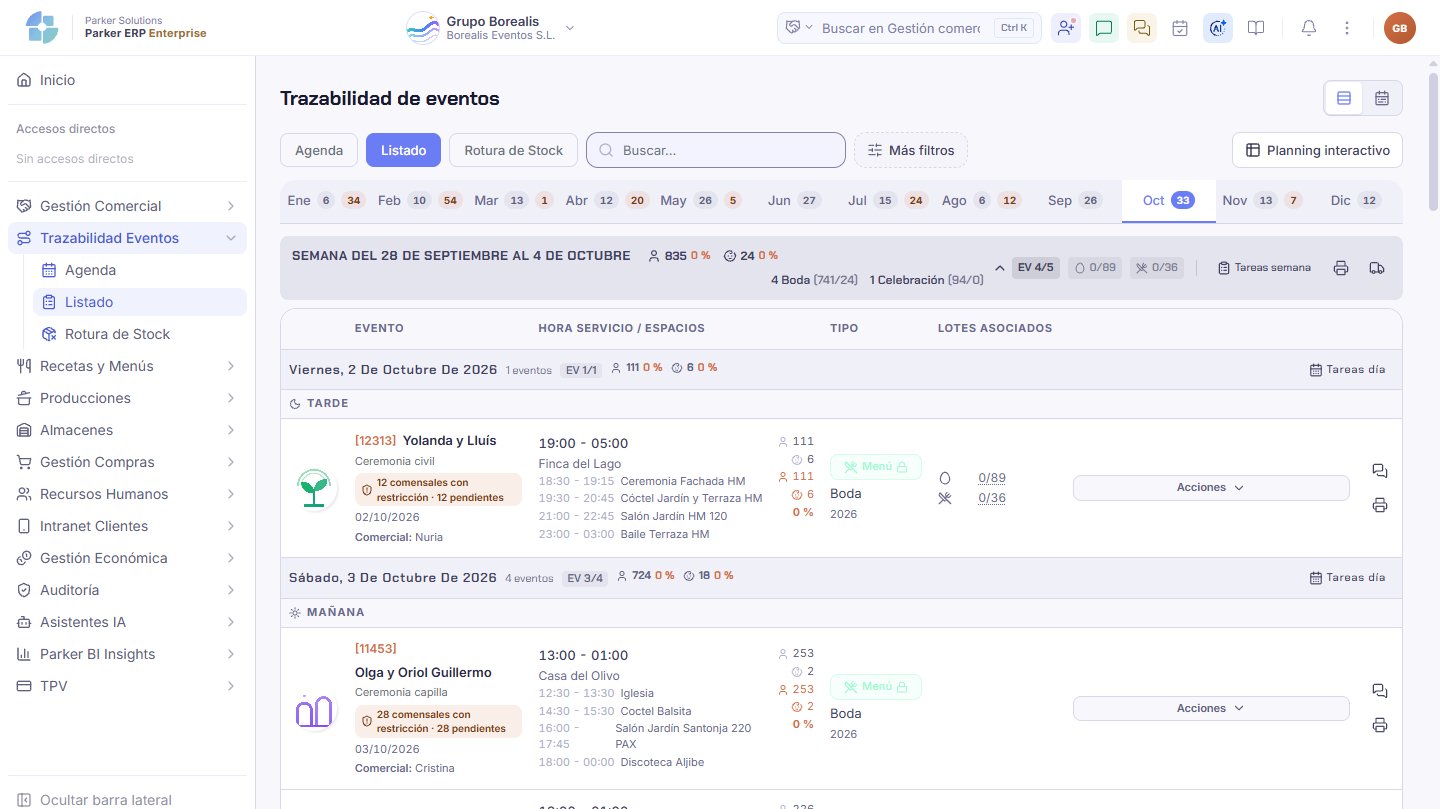Open comments icon for Olga y Oriol Guillermo
Screen dimensions: 1440x809
tap(1380, 691)
